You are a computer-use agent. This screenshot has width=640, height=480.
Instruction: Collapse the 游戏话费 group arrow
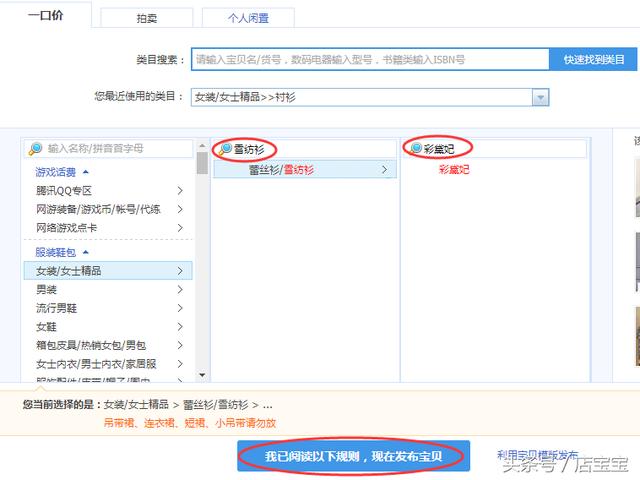(86, 172)
